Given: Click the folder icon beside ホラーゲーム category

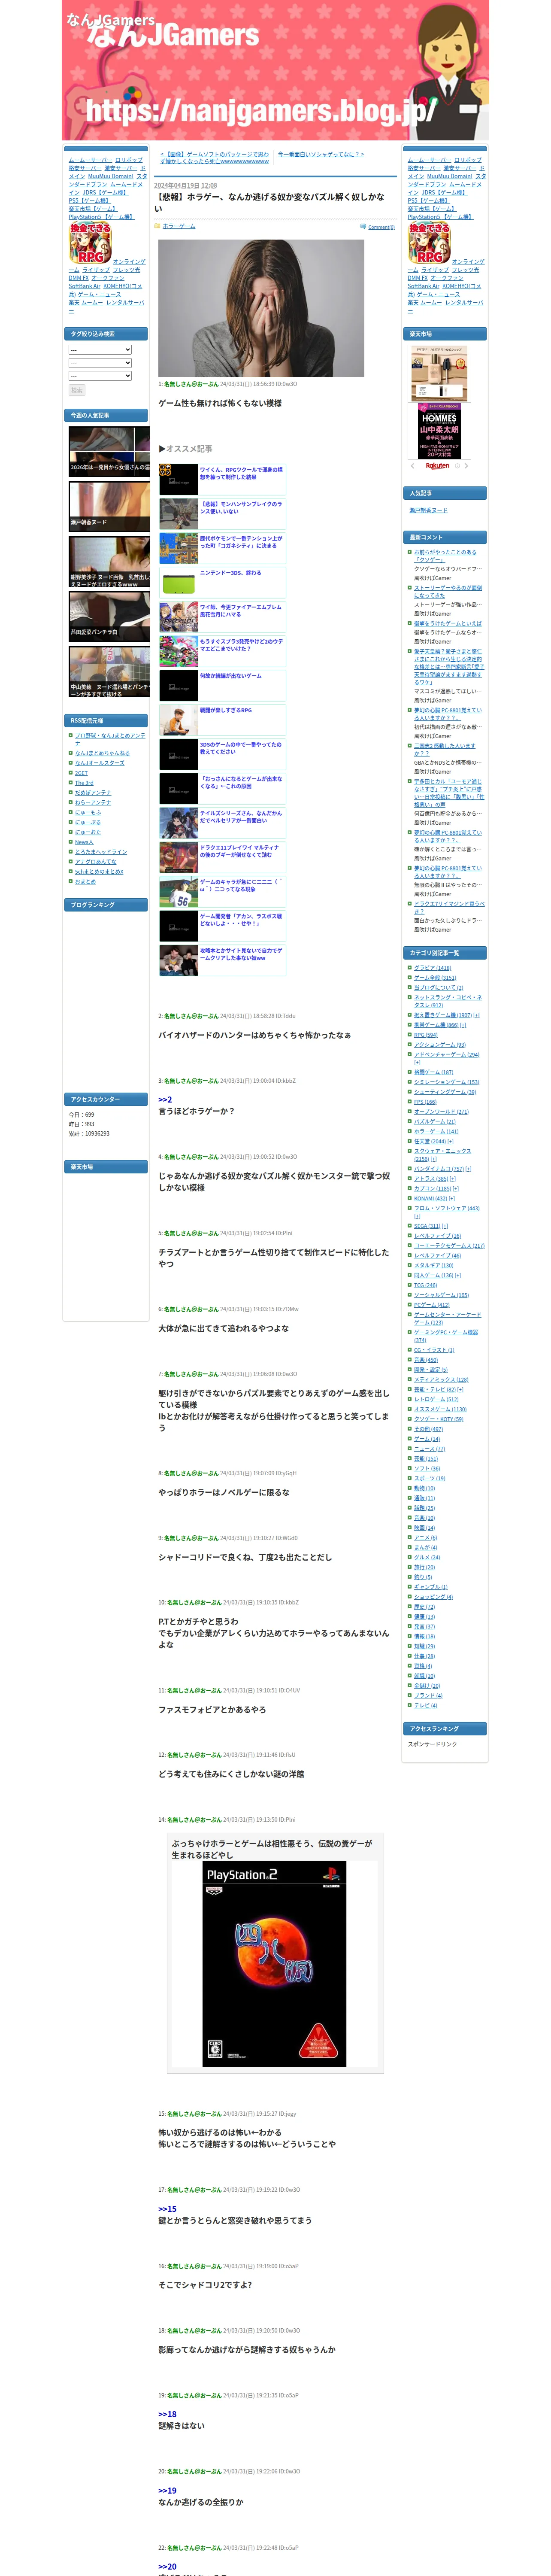Looking at the screenshot, I should click(x=157, y=226).
